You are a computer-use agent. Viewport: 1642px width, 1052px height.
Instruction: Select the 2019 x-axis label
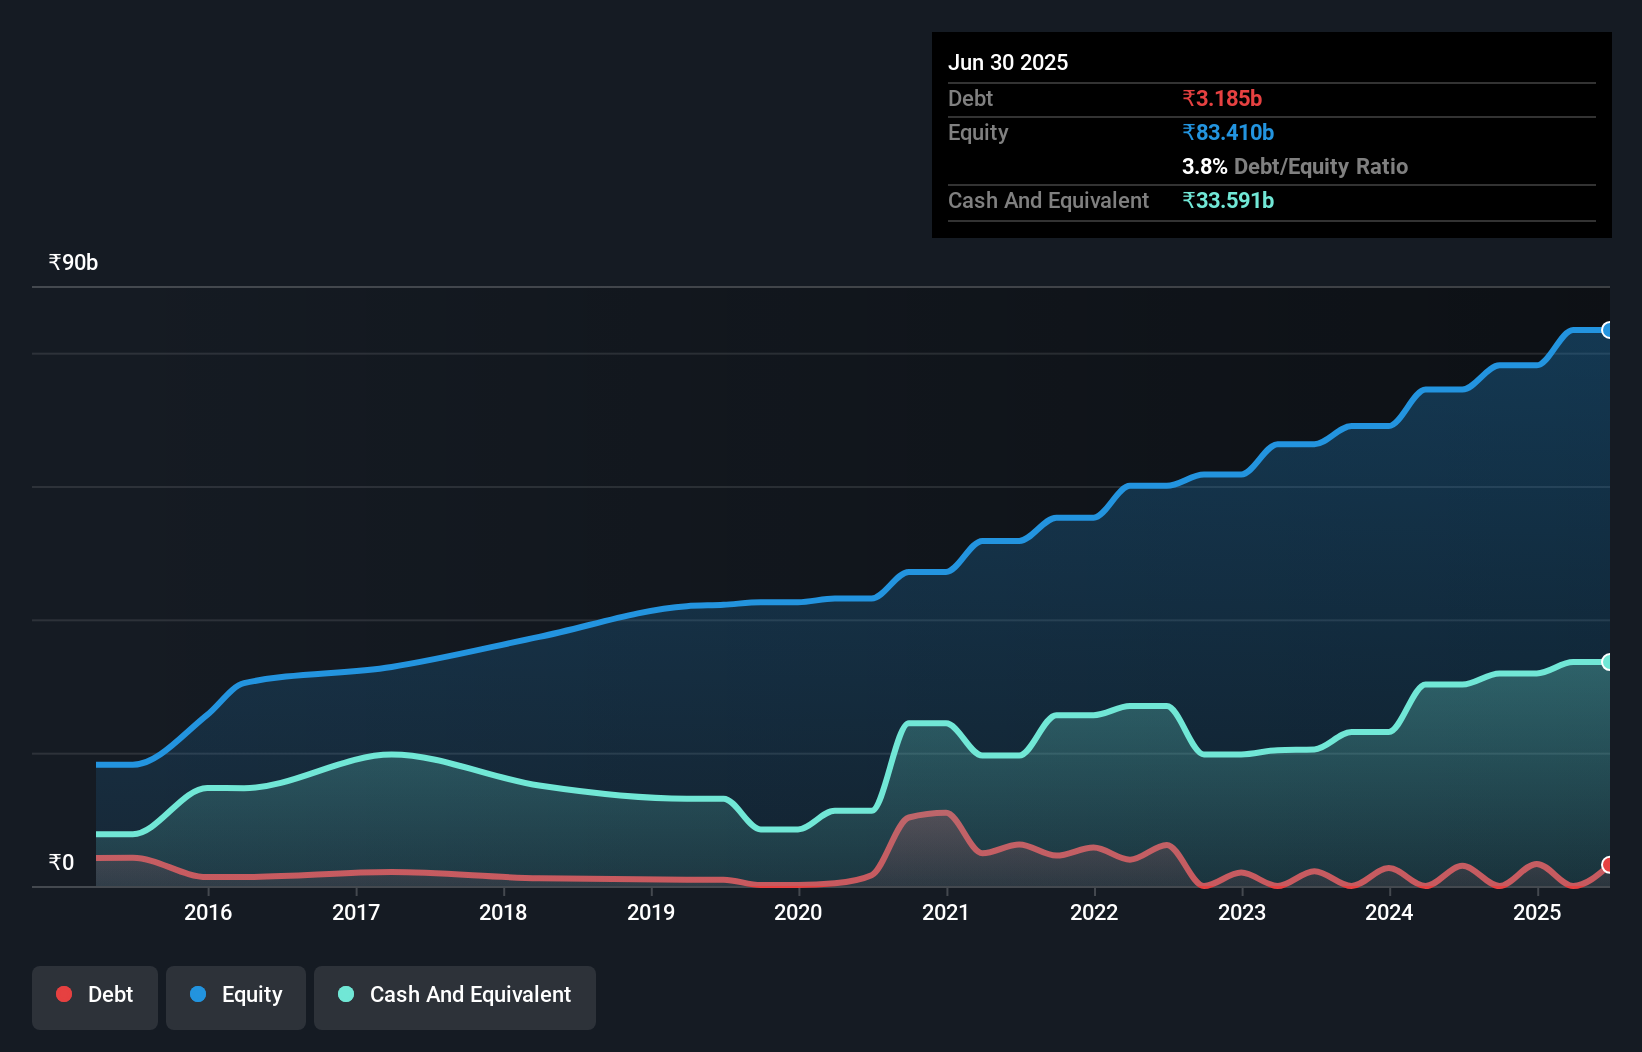click(651, 912)
